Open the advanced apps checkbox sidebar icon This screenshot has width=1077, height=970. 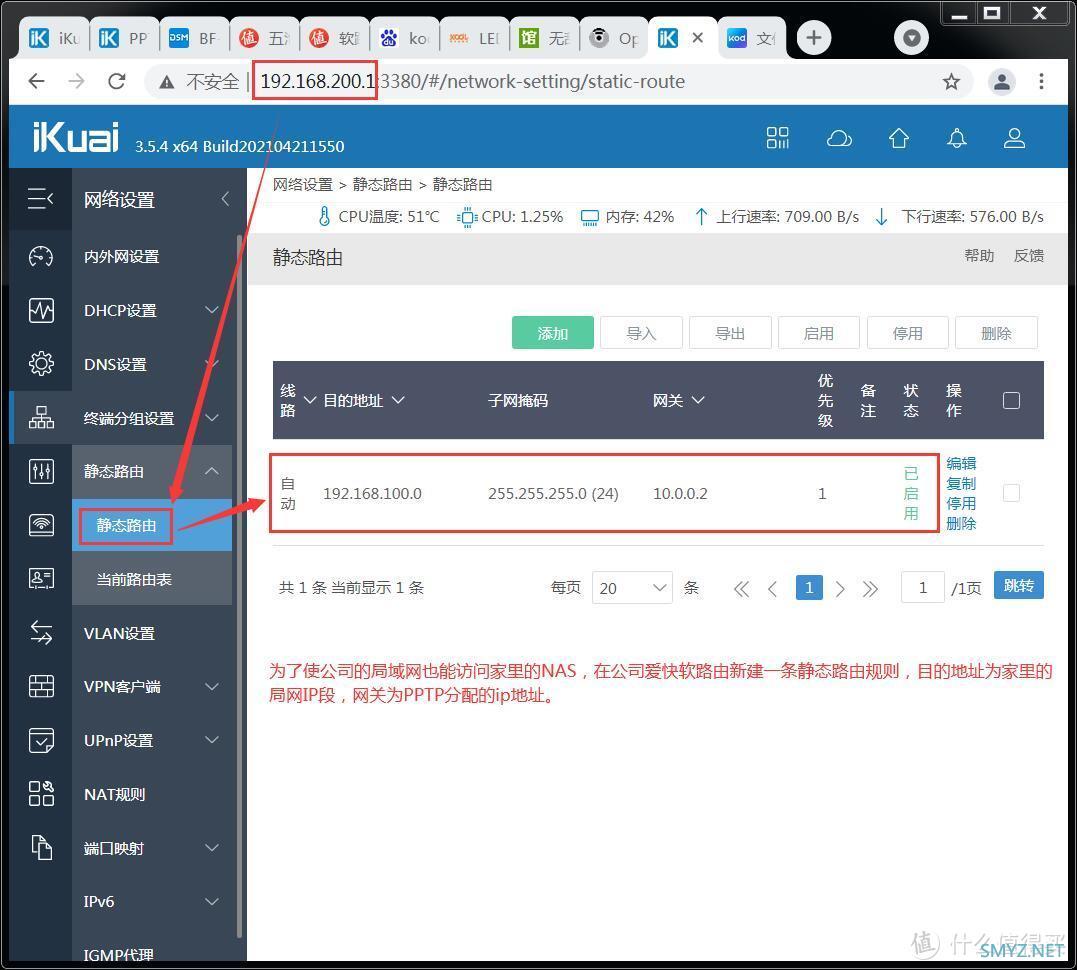click(41, 740)
